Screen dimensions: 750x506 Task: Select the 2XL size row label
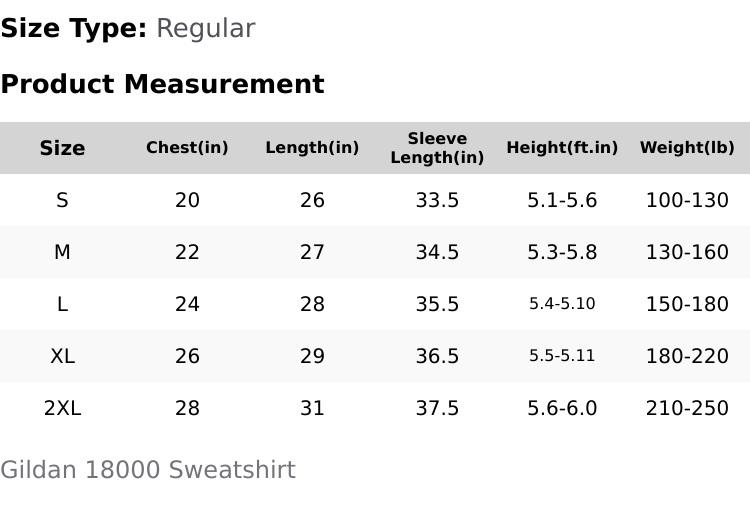point(62,408)
